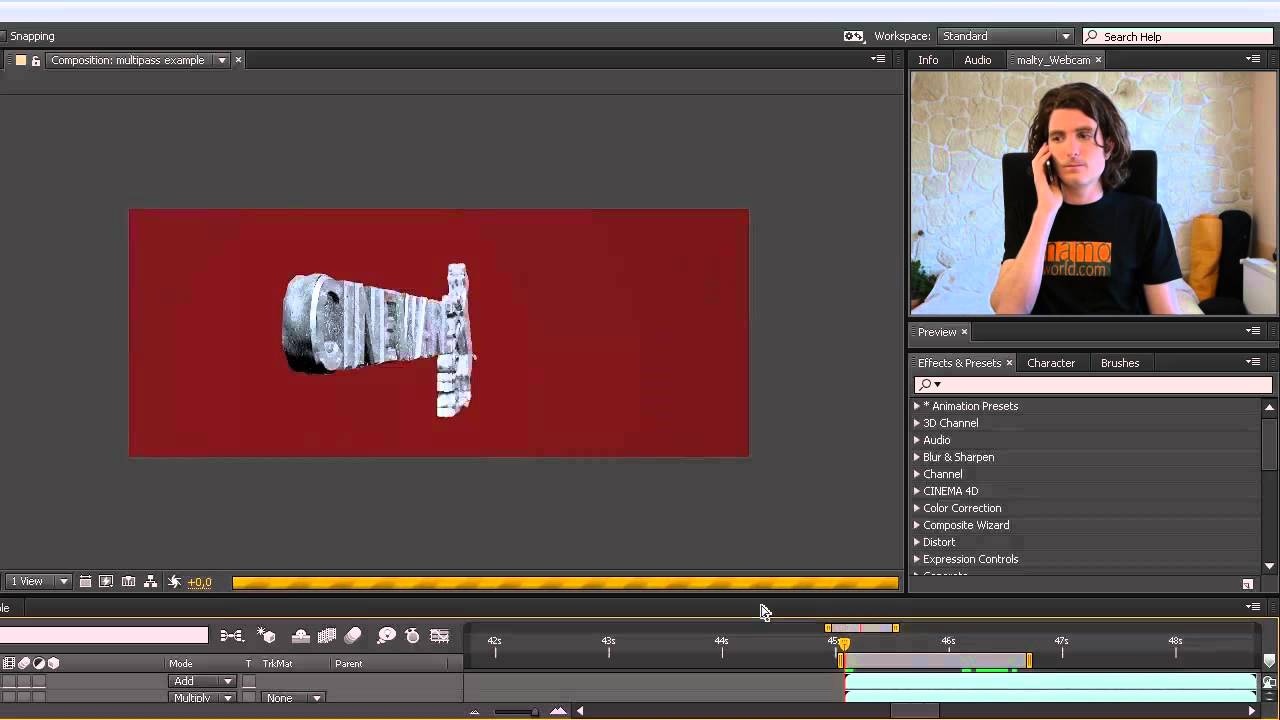This screenshot has width=1280, height=720.
Task: Click the workspace sync settings icon
Action: coord(853,36)
